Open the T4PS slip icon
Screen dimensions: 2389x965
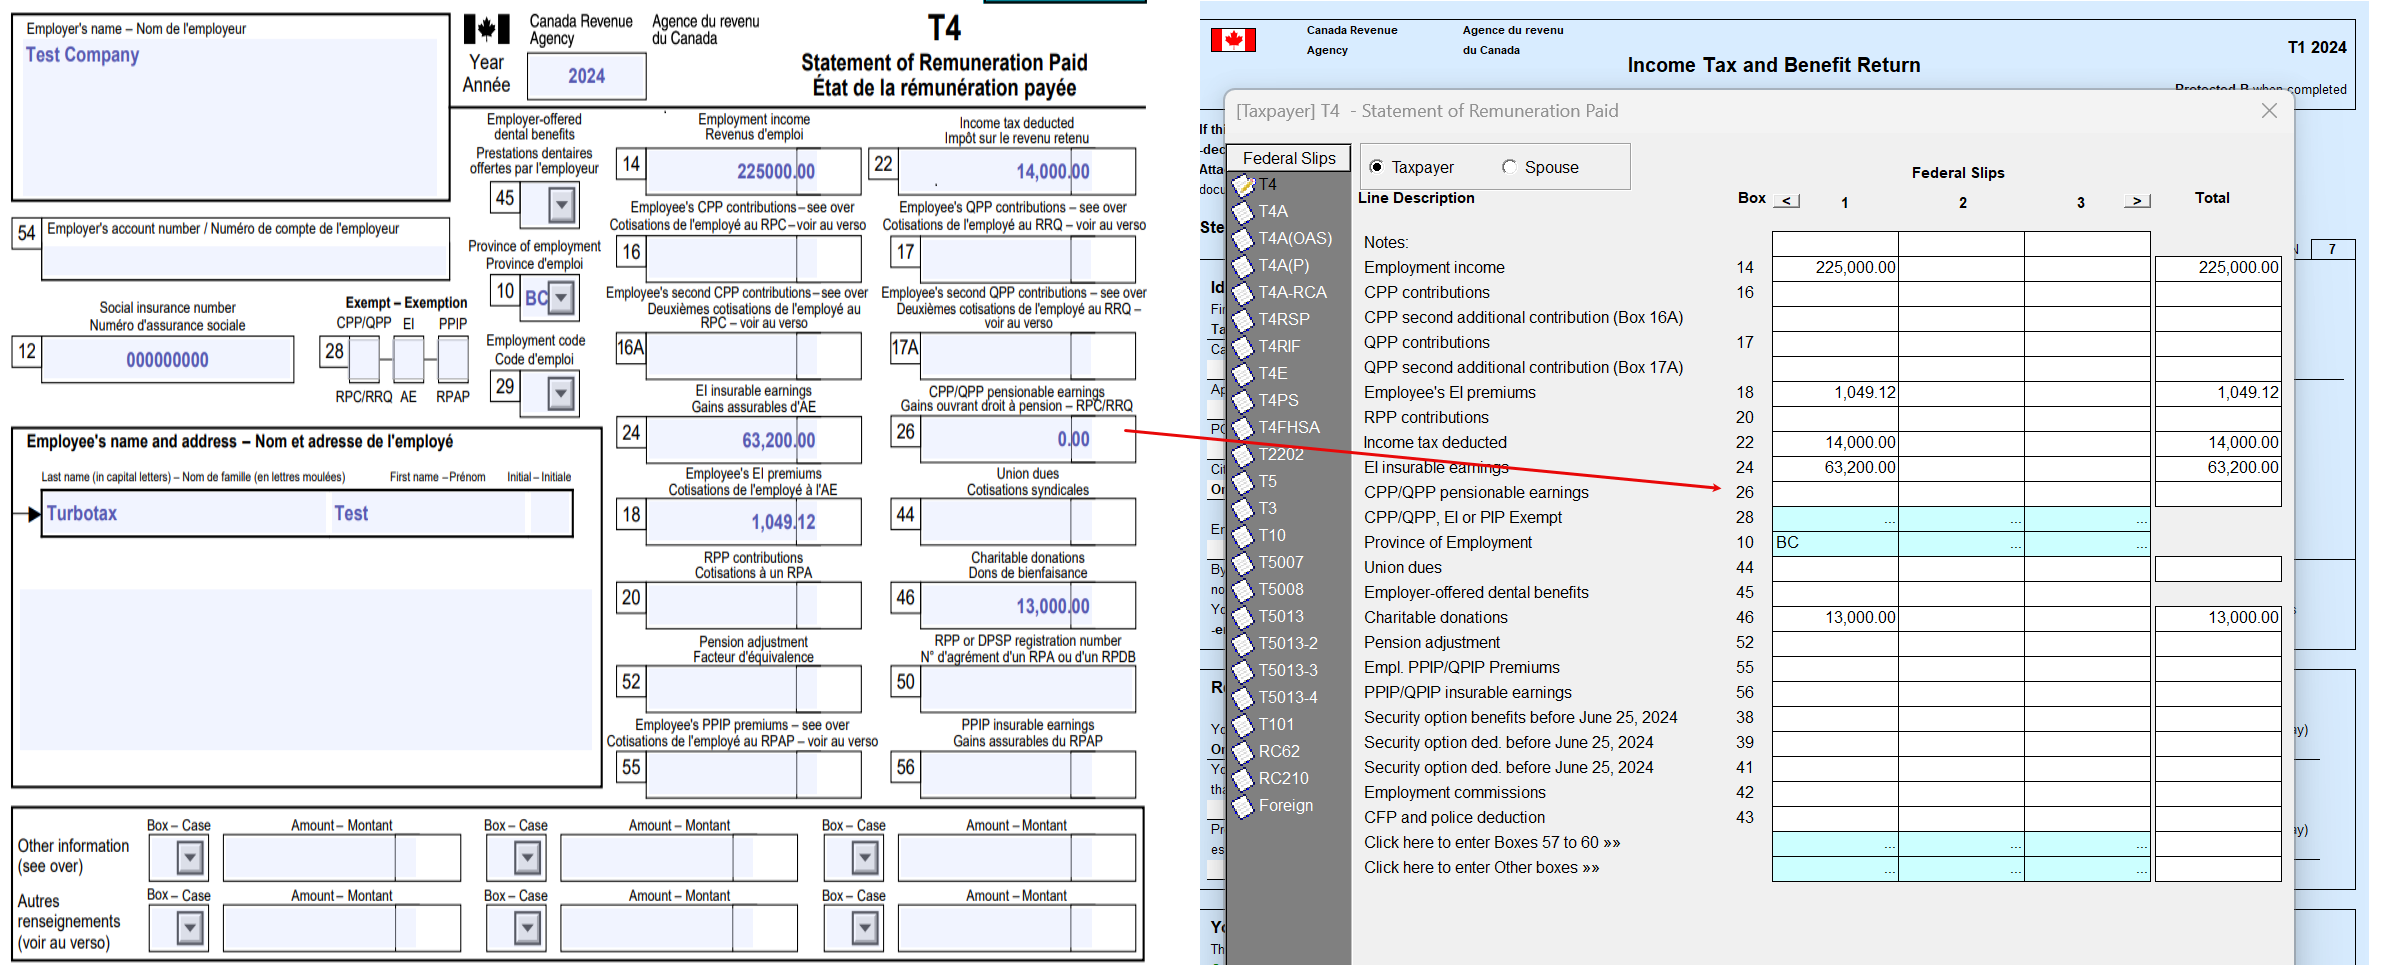tap(1243, 401)
